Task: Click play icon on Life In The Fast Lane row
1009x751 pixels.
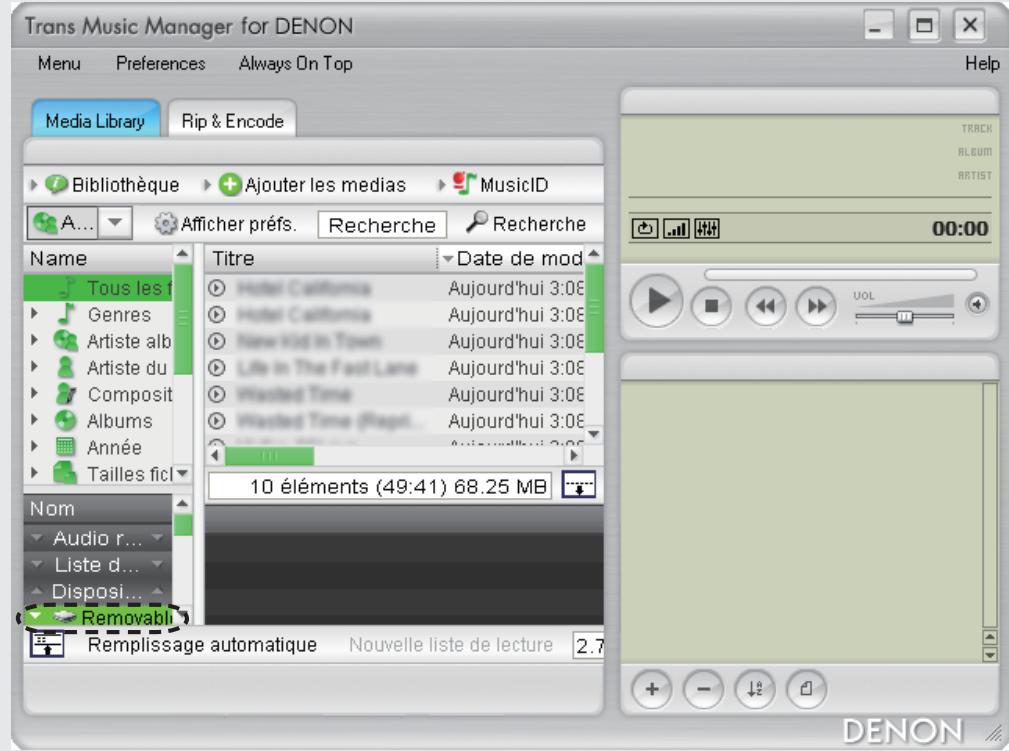Action: coord(217,367)
